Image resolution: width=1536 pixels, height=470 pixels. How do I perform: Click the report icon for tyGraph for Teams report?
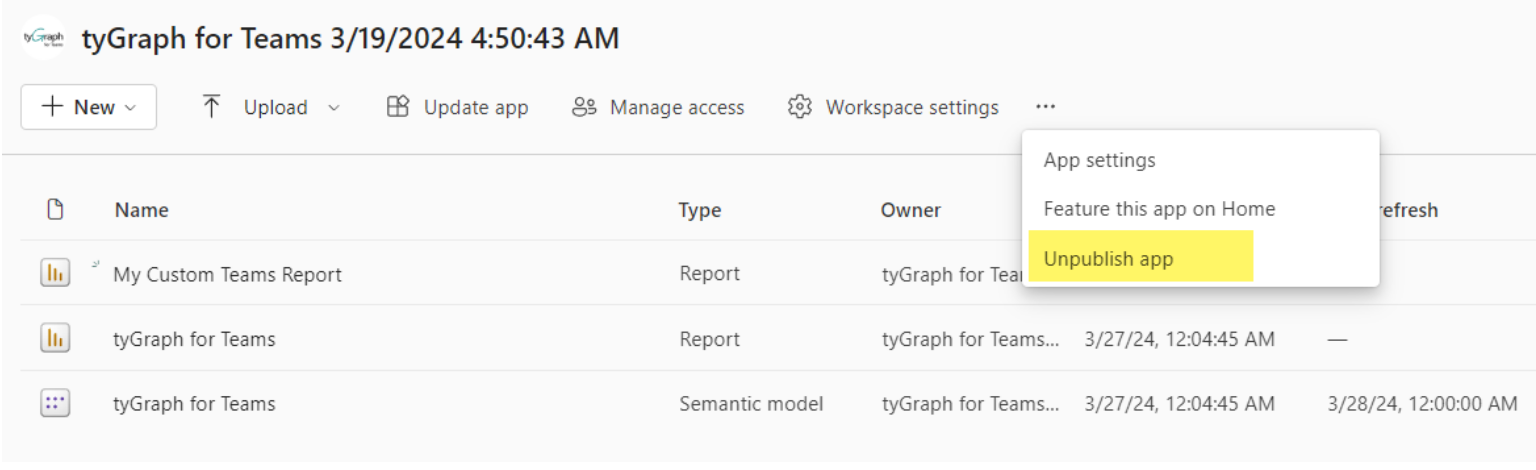point(55,339)
